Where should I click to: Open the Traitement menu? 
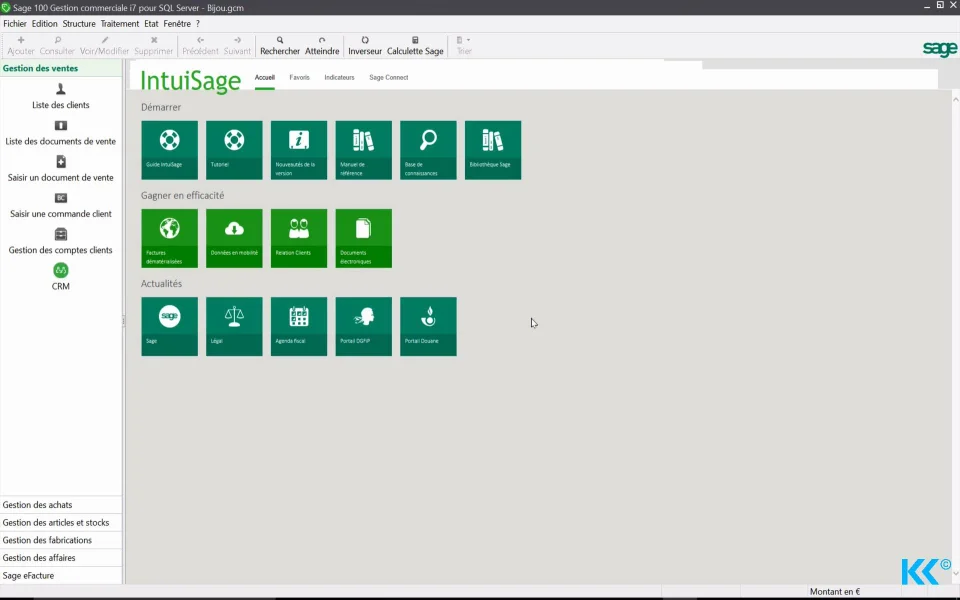tap(120, 24)
